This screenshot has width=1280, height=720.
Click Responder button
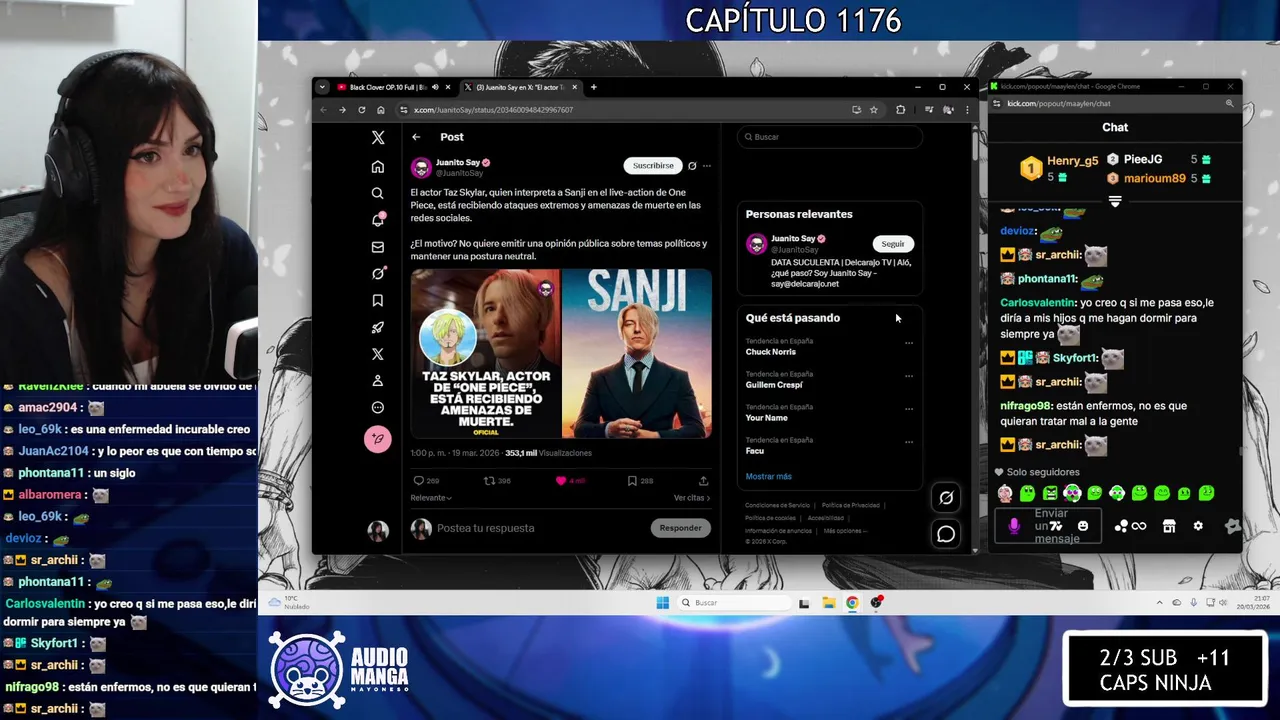click(680, 528)
